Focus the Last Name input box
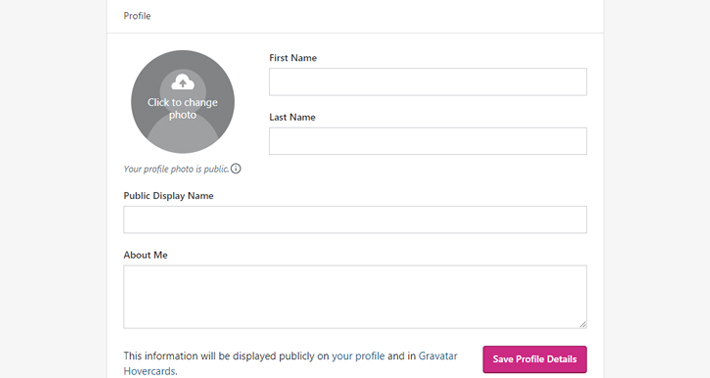 pyautogui.click(x=428, y=141)
